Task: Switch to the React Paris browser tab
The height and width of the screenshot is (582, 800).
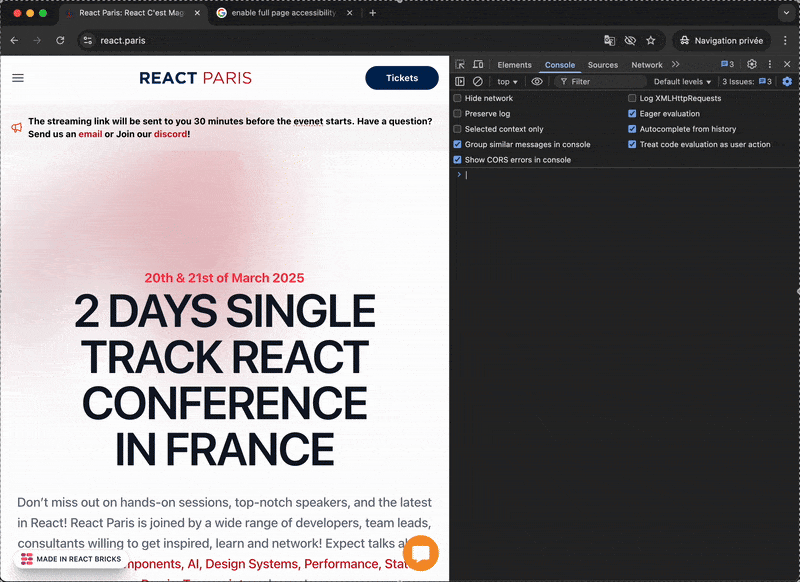Action: 131,13
